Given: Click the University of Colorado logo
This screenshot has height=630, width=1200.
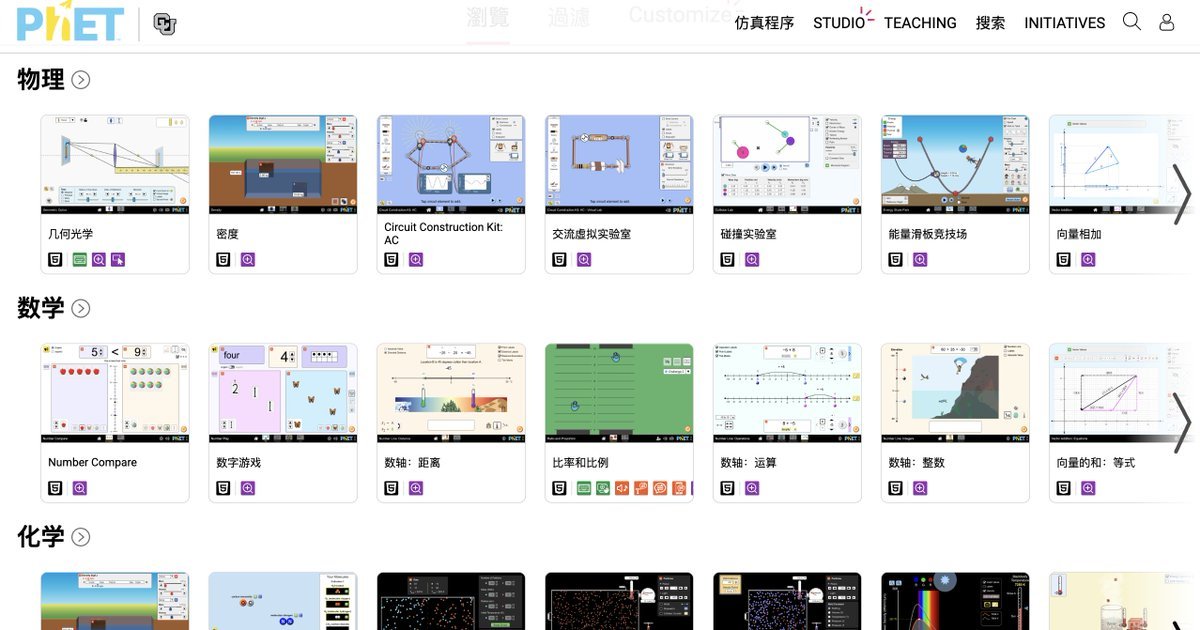Looking at the screenshot, I should [165, 24].
